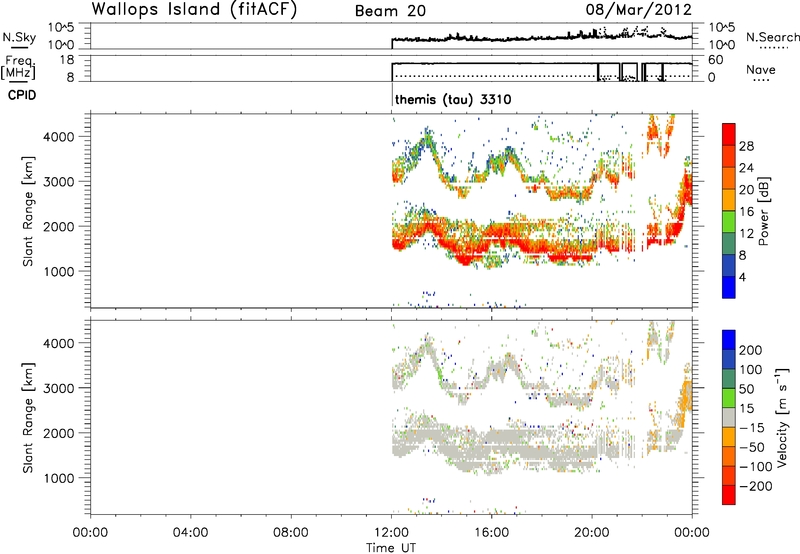The width and height of the screenshot is (800, 554).
Task: Pick the red-orange 24–28 dB power swatch
Action: click(729, 156)
